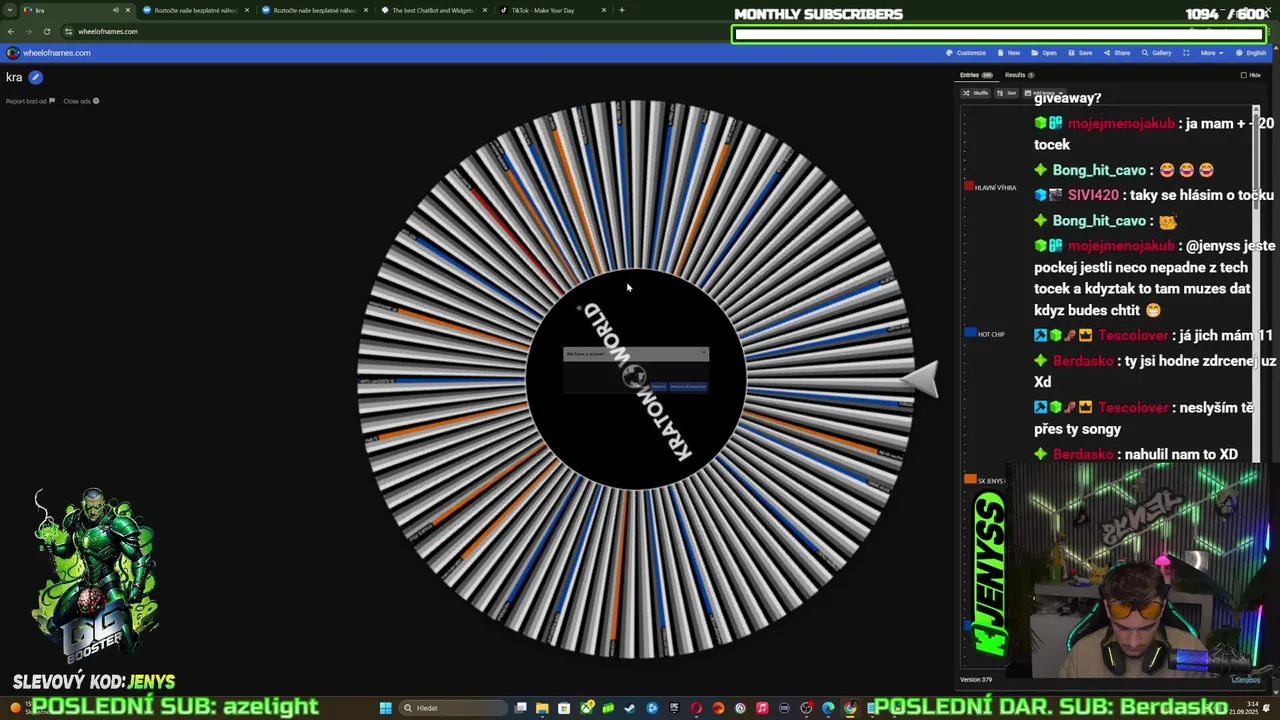Open Microsoft Store from taskbar
1280x720 pixels.
pyautogui.click(x=564, y=708)
